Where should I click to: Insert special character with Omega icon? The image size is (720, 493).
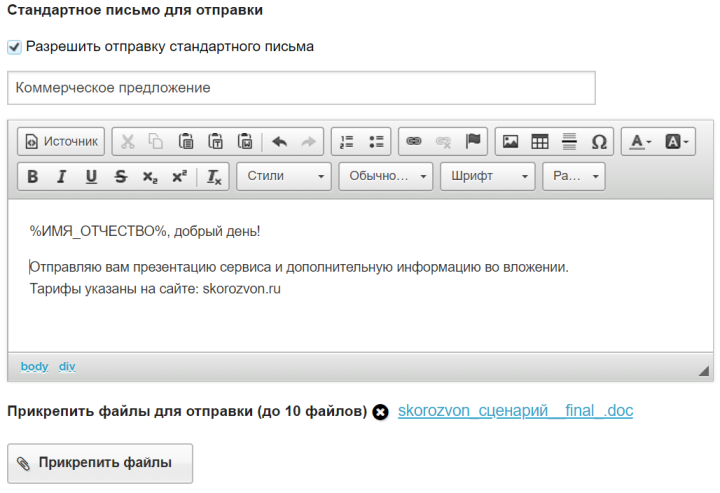[x=599, y=141]
